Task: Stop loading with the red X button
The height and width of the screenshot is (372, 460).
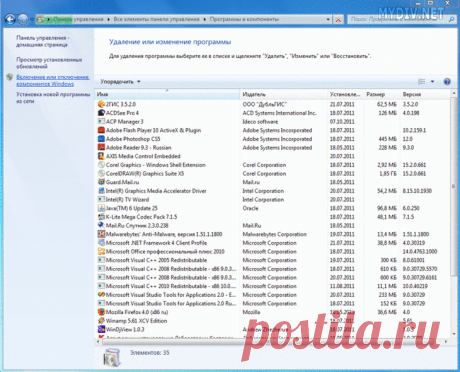Action: (x=338, y=20)
